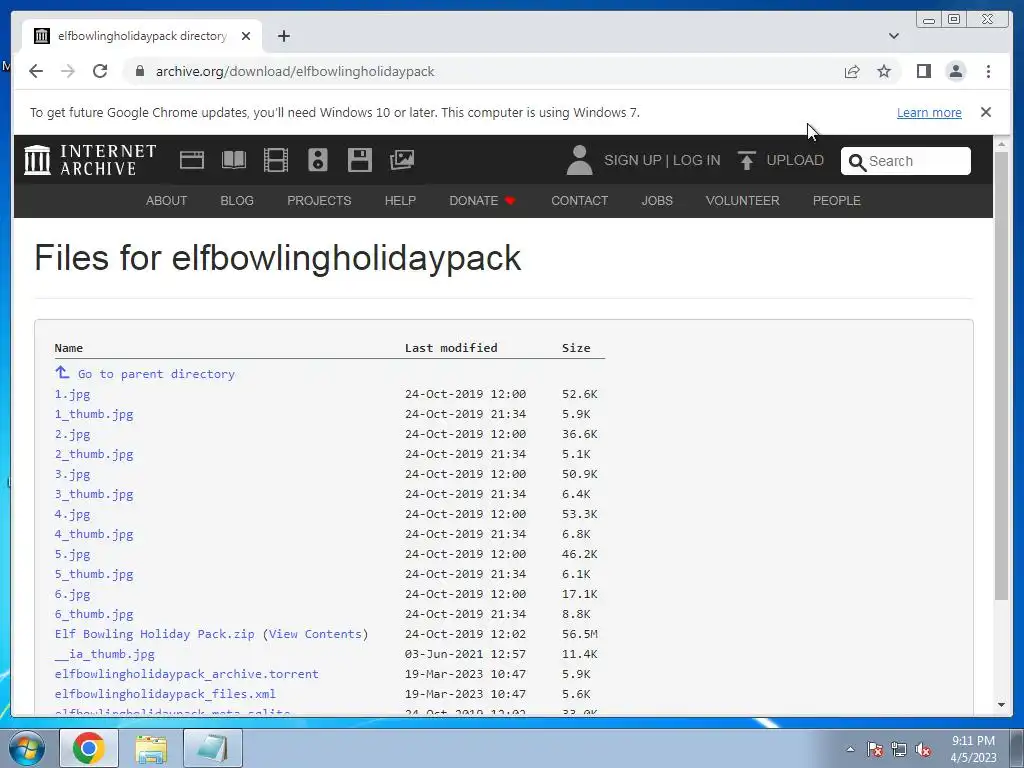Open the 6.jpg file link
1024x768 pixels.
72,594
